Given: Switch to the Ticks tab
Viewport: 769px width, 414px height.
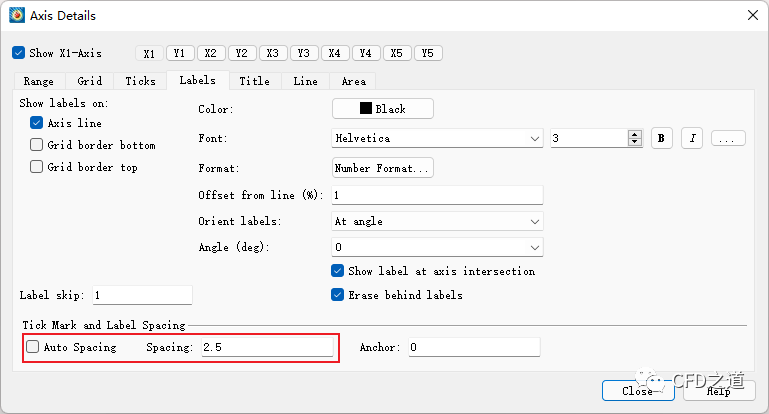Looking at the screenshot, I should (140, 81).
